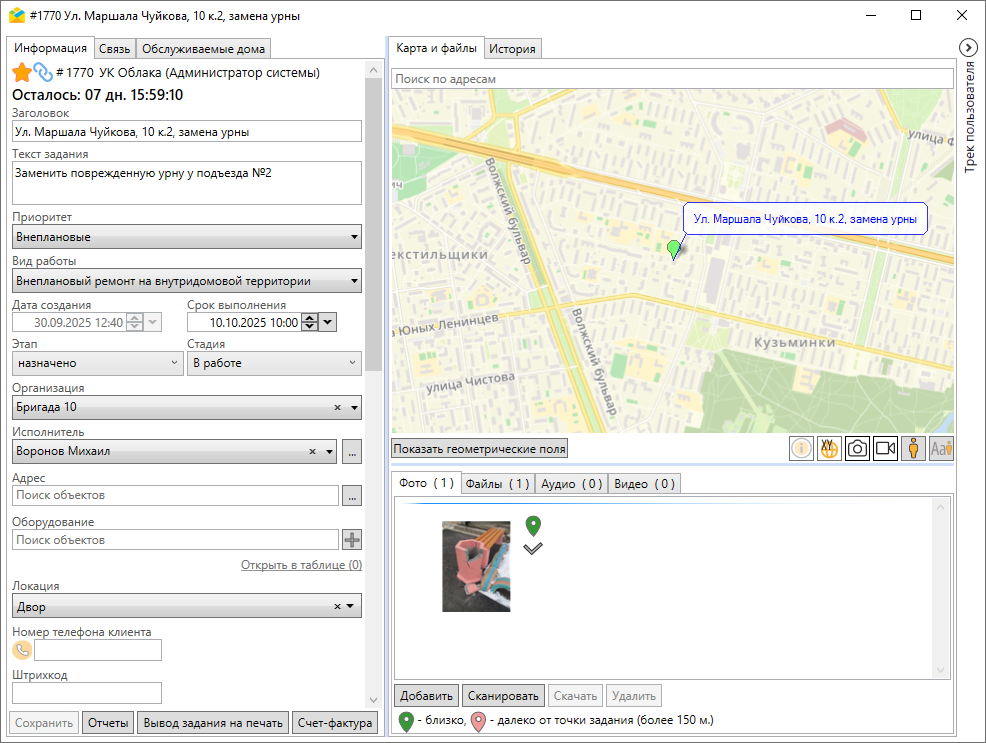Image resolution: width=986 pixels, height=743 pixels.
Task: Click the video camera icon
Action: [x=885, y=449]
